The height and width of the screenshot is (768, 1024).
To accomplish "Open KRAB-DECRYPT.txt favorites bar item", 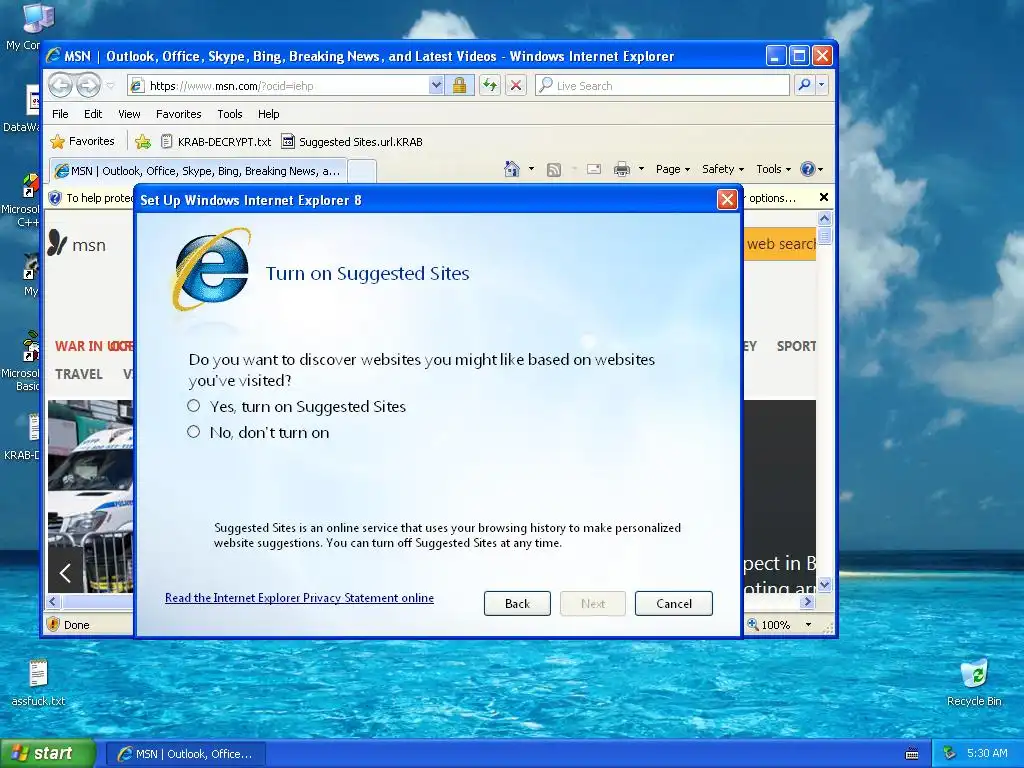I will (x=216, y=142).
